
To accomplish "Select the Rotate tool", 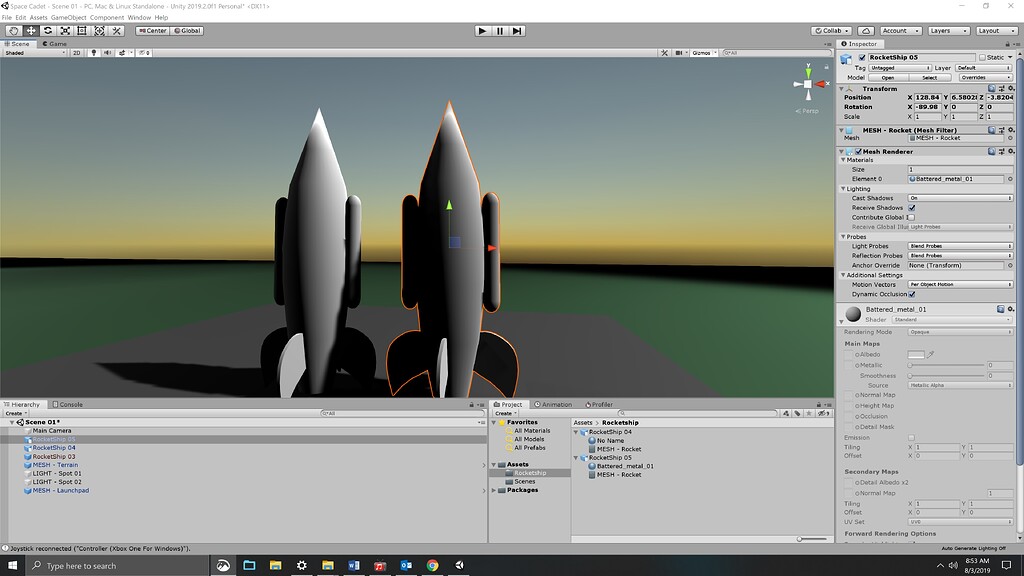I will pyautogui.click(x=48, y=30).
